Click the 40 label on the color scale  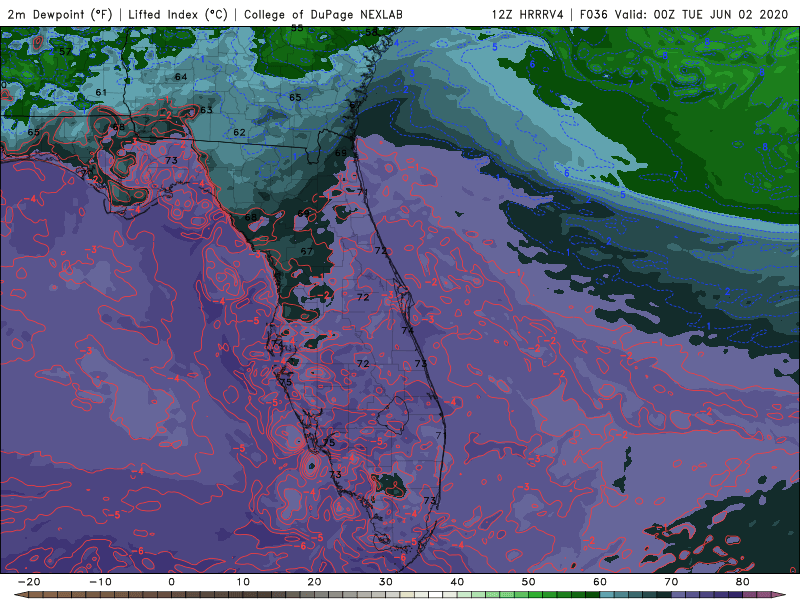pos(457,582)
